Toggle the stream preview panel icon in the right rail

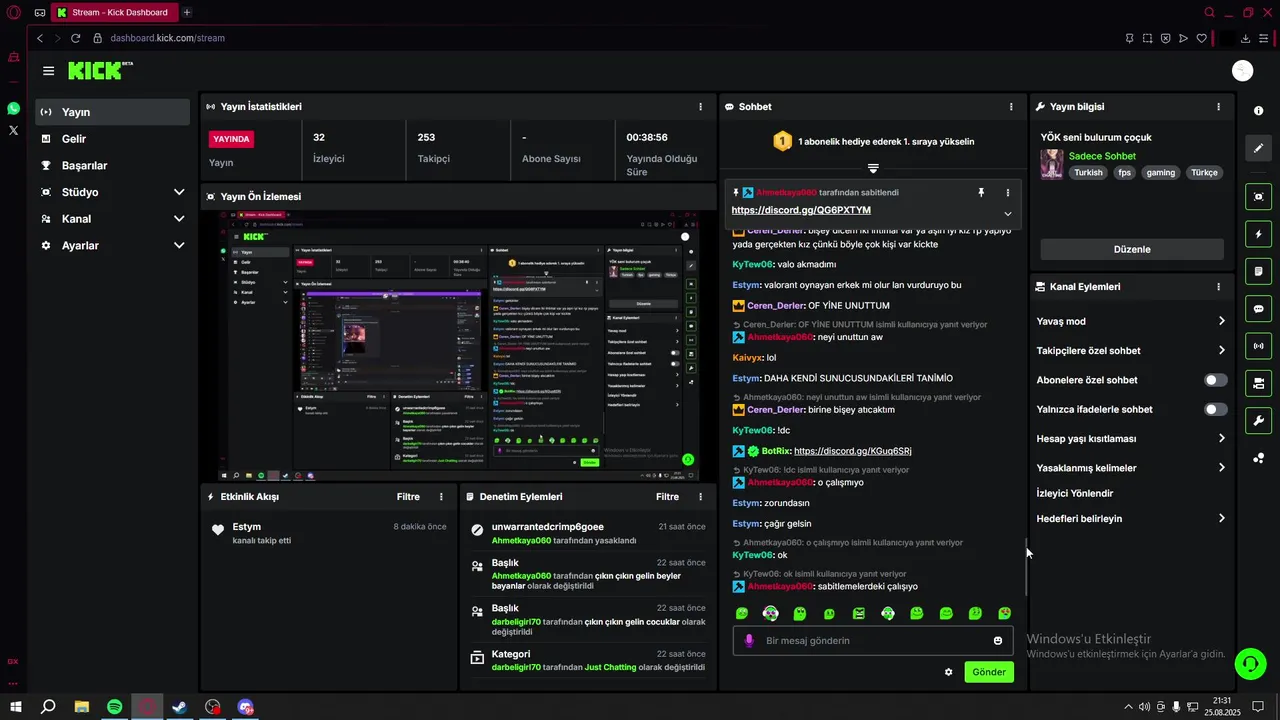(x=1258, y=196)
